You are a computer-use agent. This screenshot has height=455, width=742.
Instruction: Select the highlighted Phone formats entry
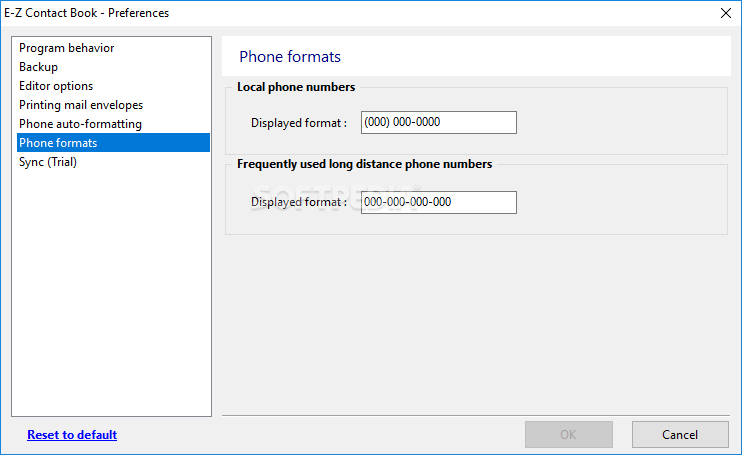click(x=113, y=142)
